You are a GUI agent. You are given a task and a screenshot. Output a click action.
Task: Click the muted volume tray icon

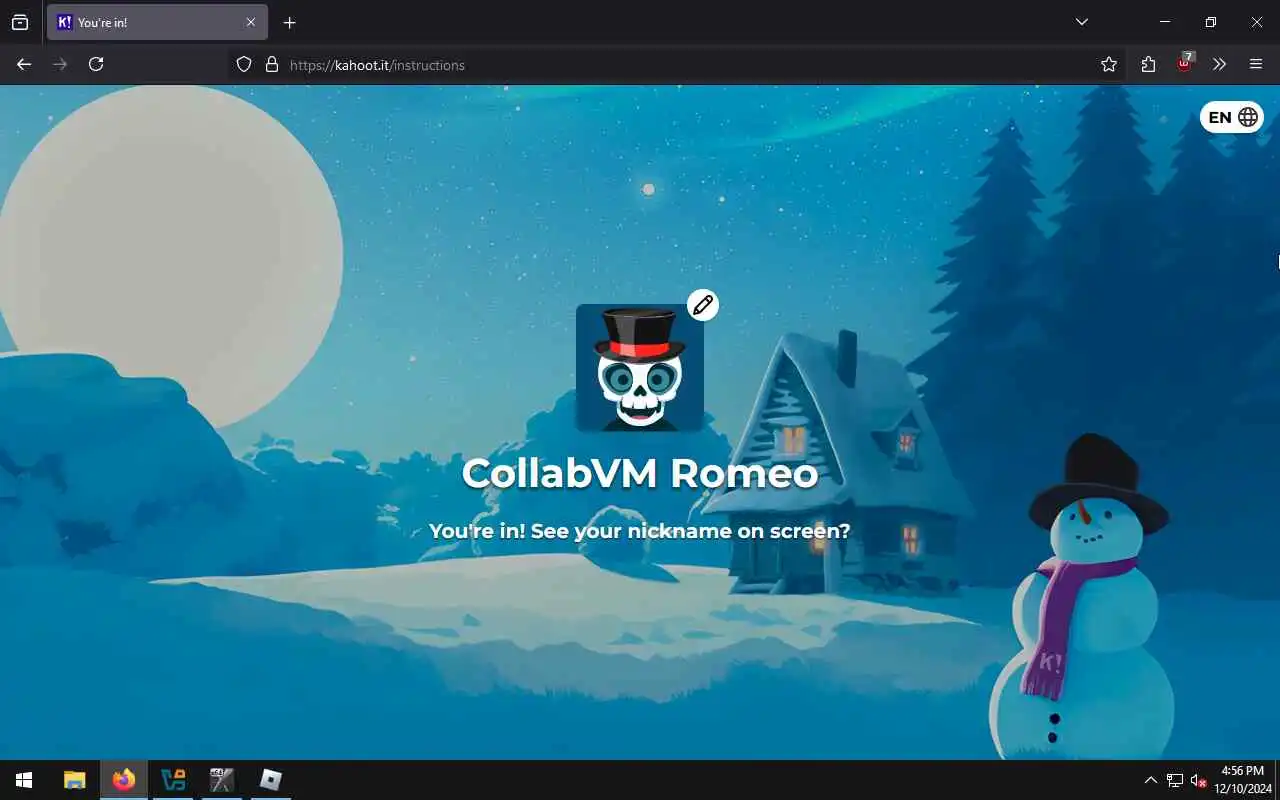click(1199, 780)
